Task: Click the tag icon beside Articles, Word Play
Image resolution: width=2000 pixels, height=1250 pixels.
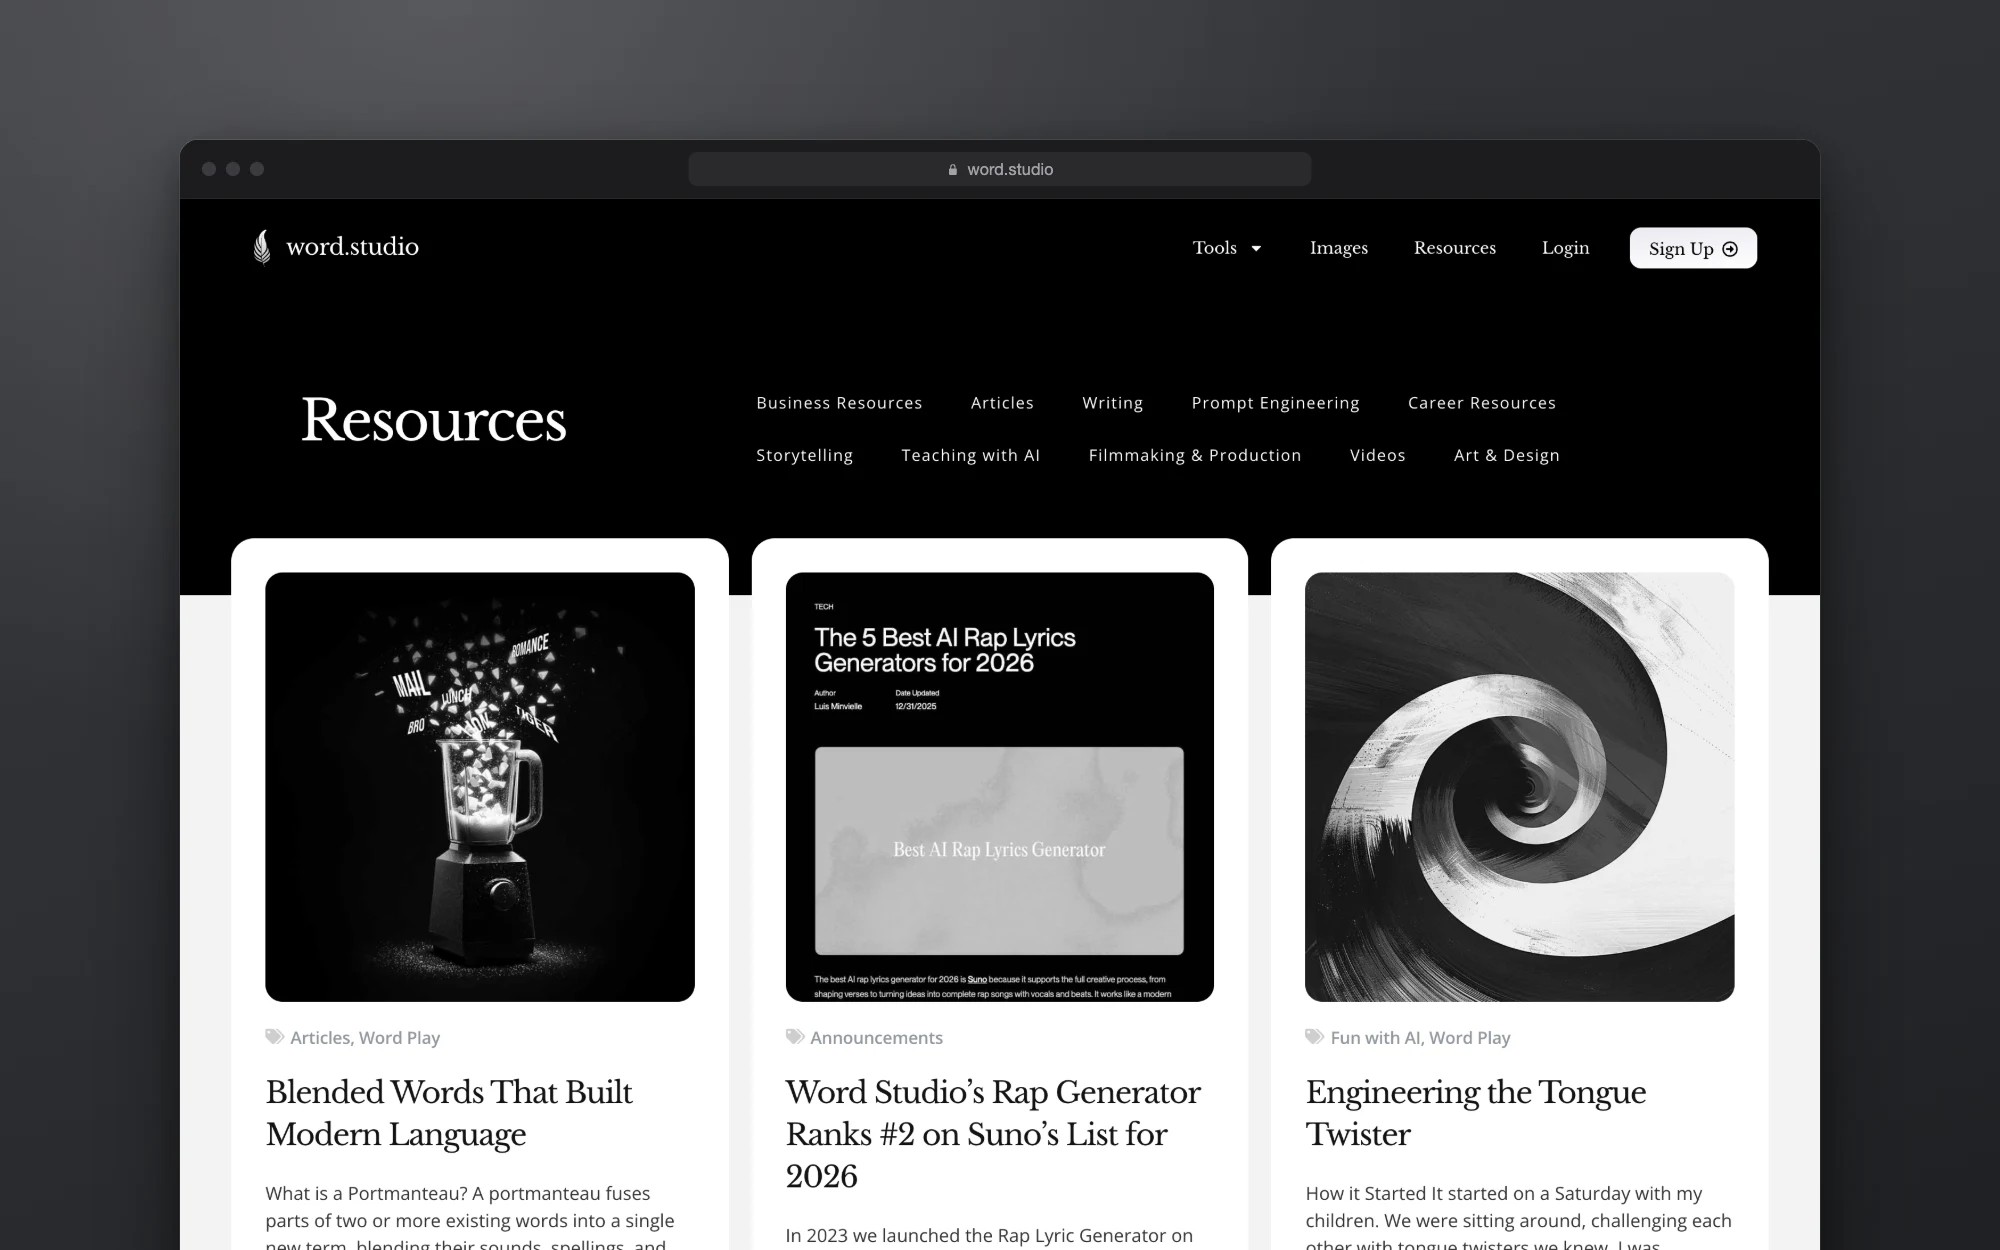Action: click(x=275, y=1037)
